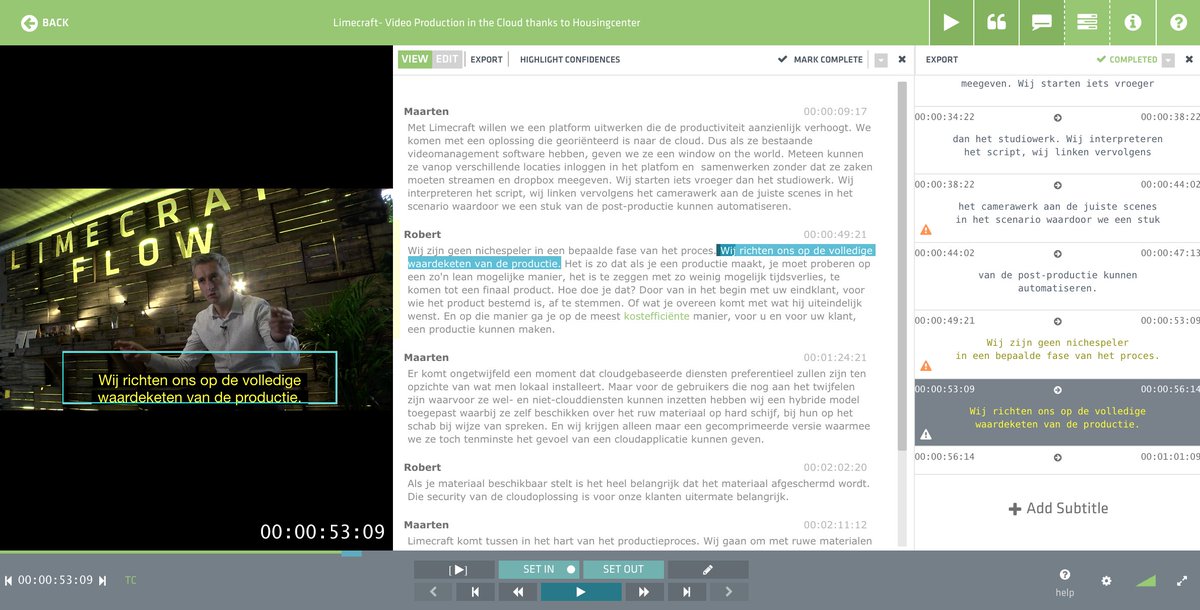The image size is (1200, 610).
Task: Rewind the video
Action: click(518, 592)
